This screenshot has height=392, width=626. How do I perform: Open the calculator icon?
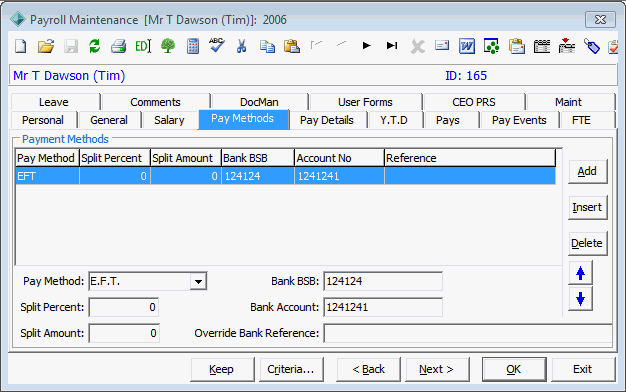click(193, 46)
